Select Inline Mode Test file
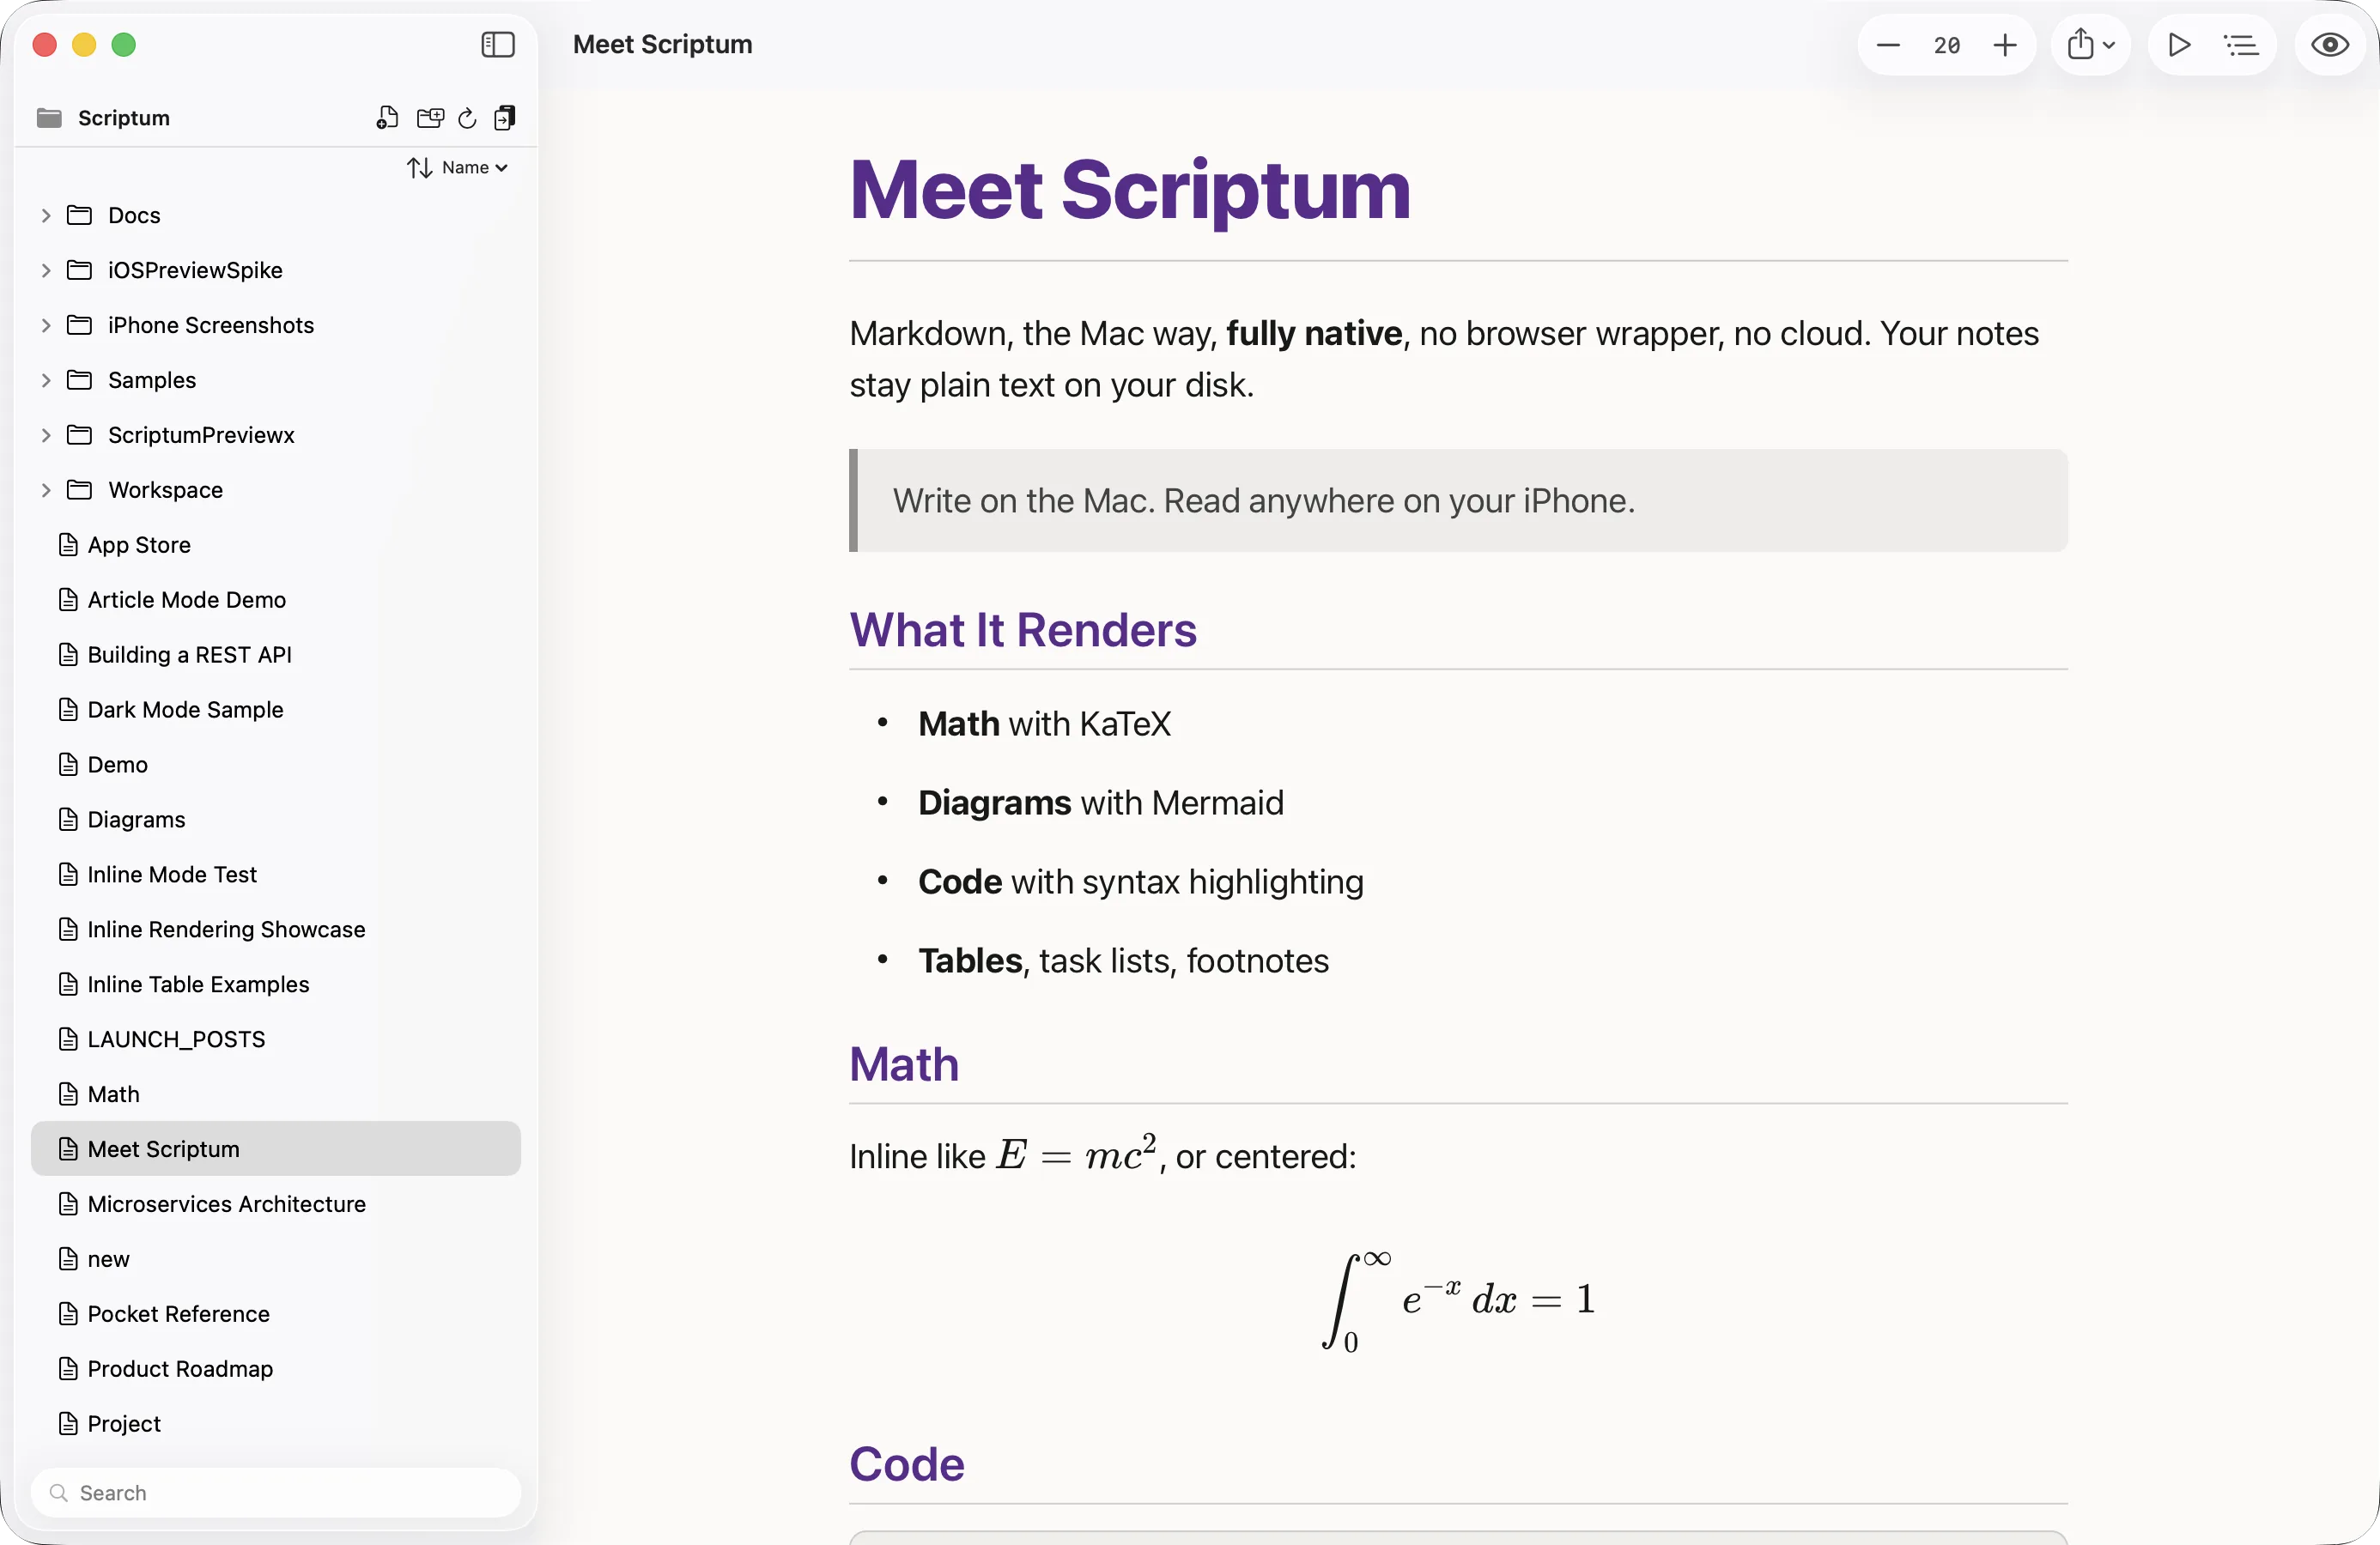The width and height of the screenshot is (2380, 1545). [276, 875]
